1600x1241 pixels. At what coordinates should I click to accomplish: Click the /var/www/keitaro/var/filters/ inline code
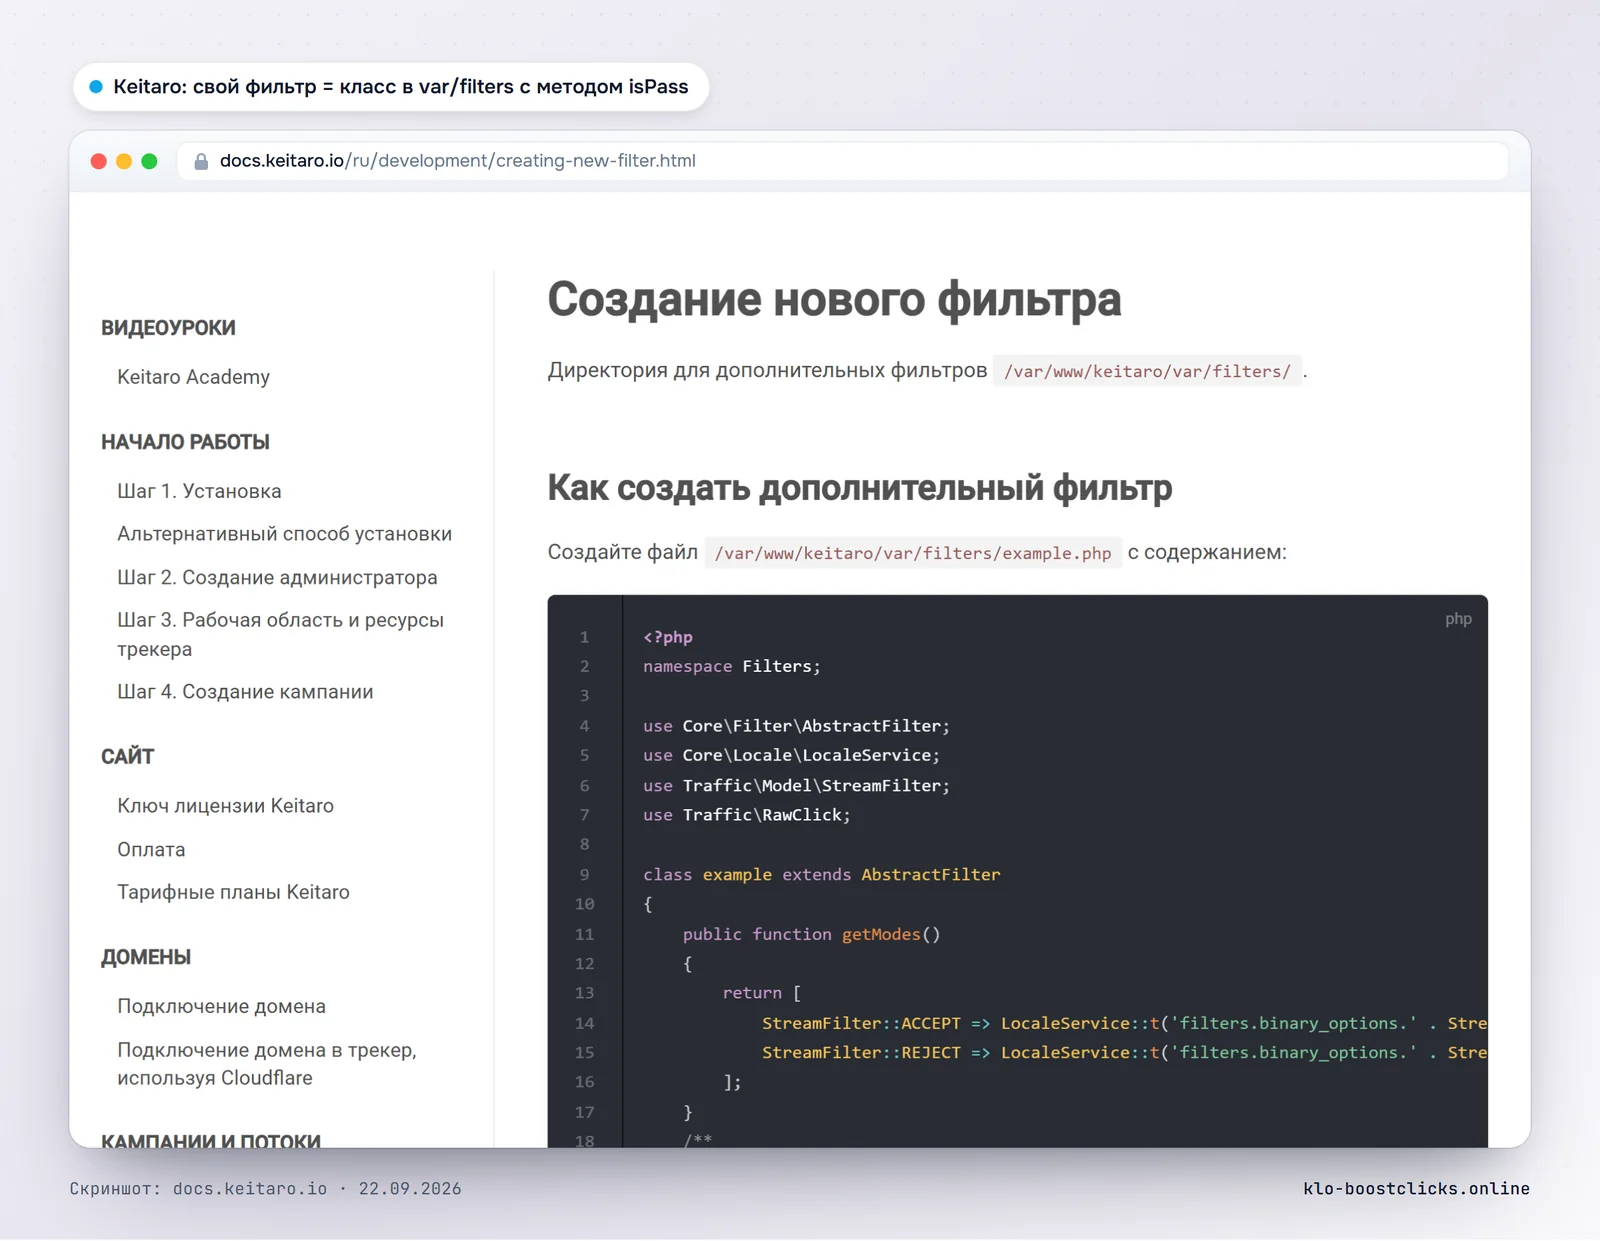coord(1147,371)
